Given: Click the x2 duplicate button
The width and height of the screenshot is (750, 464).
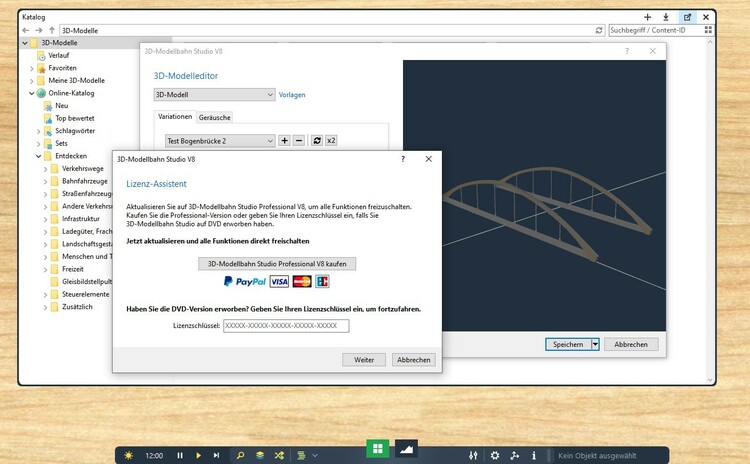Looking at the screenshot, I should point(331,141).
